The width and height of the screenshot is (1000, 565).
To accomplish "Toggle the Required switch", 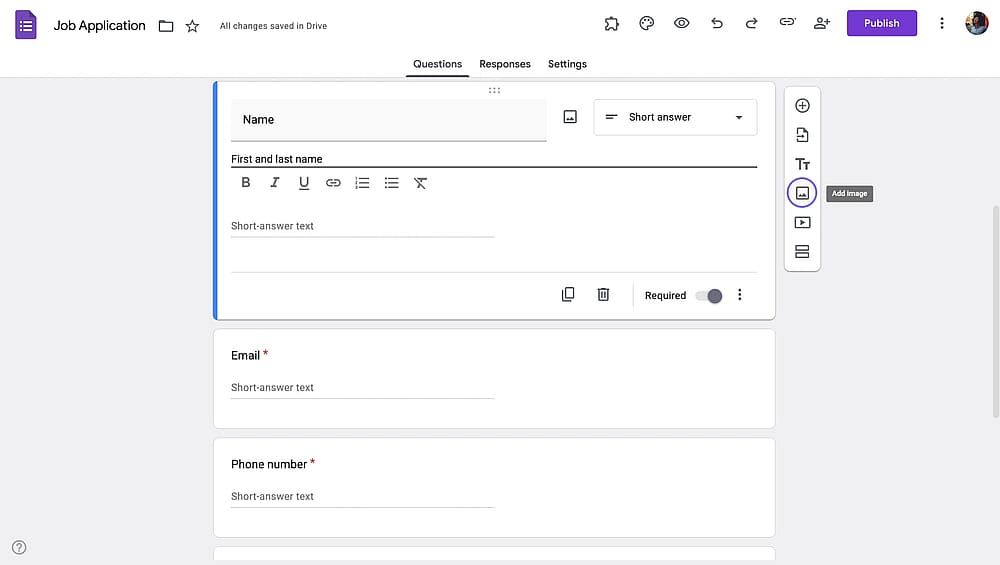I will [x=709, y=296].
